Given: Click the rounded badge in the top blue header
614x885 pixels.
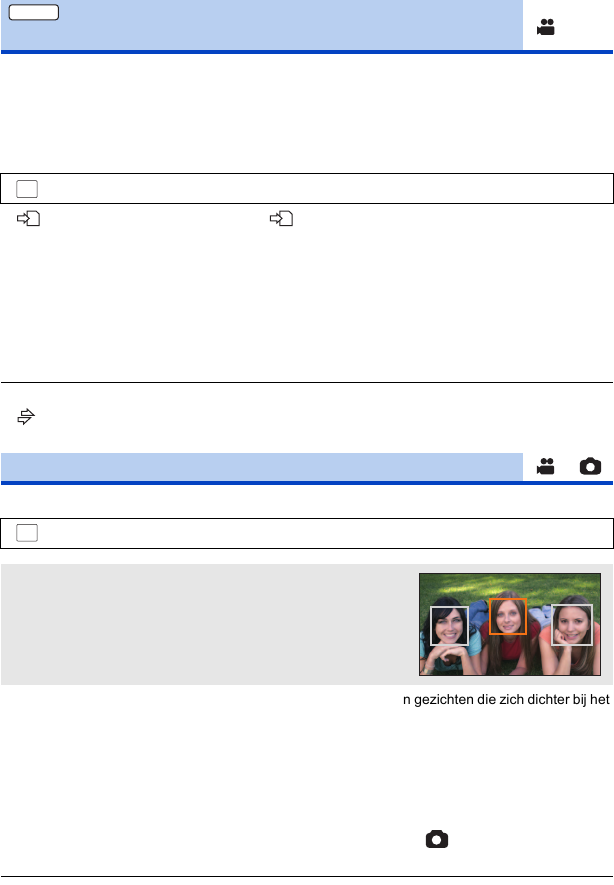Looking at the screenshot, I should [x=34, y=12].
